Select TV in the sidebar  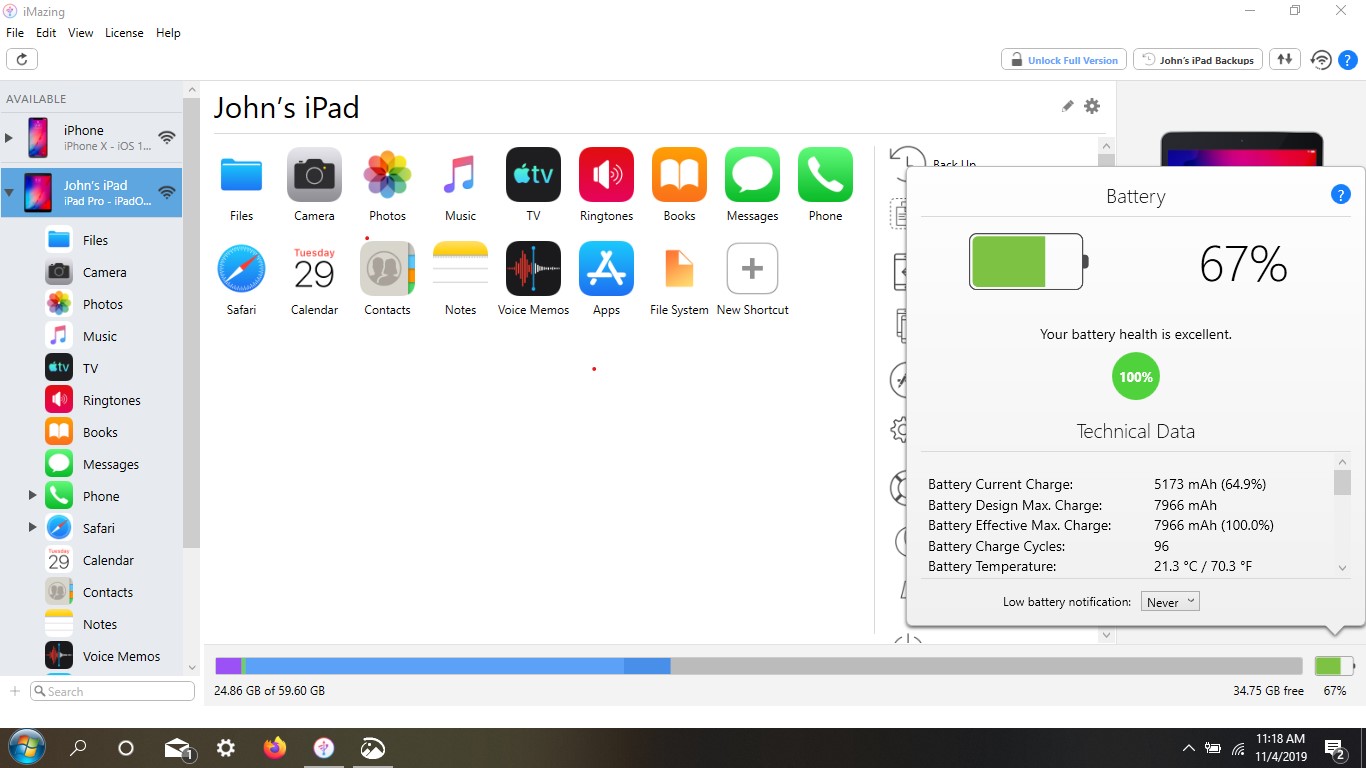pos(92,368)
